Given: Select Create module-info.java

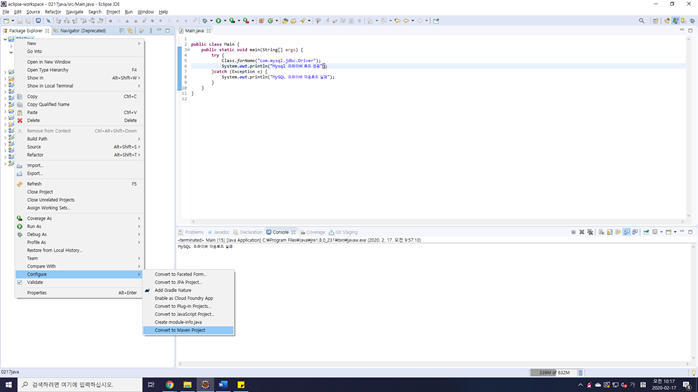Looking at the screenshot, I should pos(188,322).
